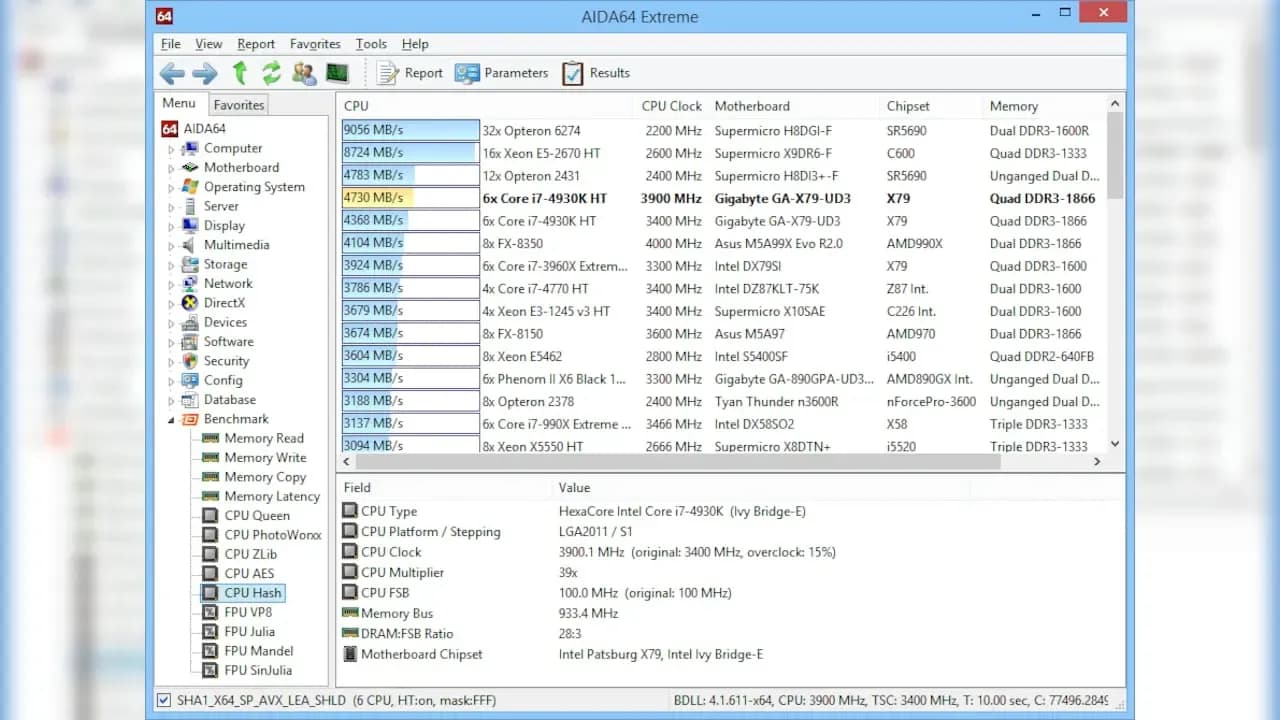Click the Value column header in details

coord(574,488)
